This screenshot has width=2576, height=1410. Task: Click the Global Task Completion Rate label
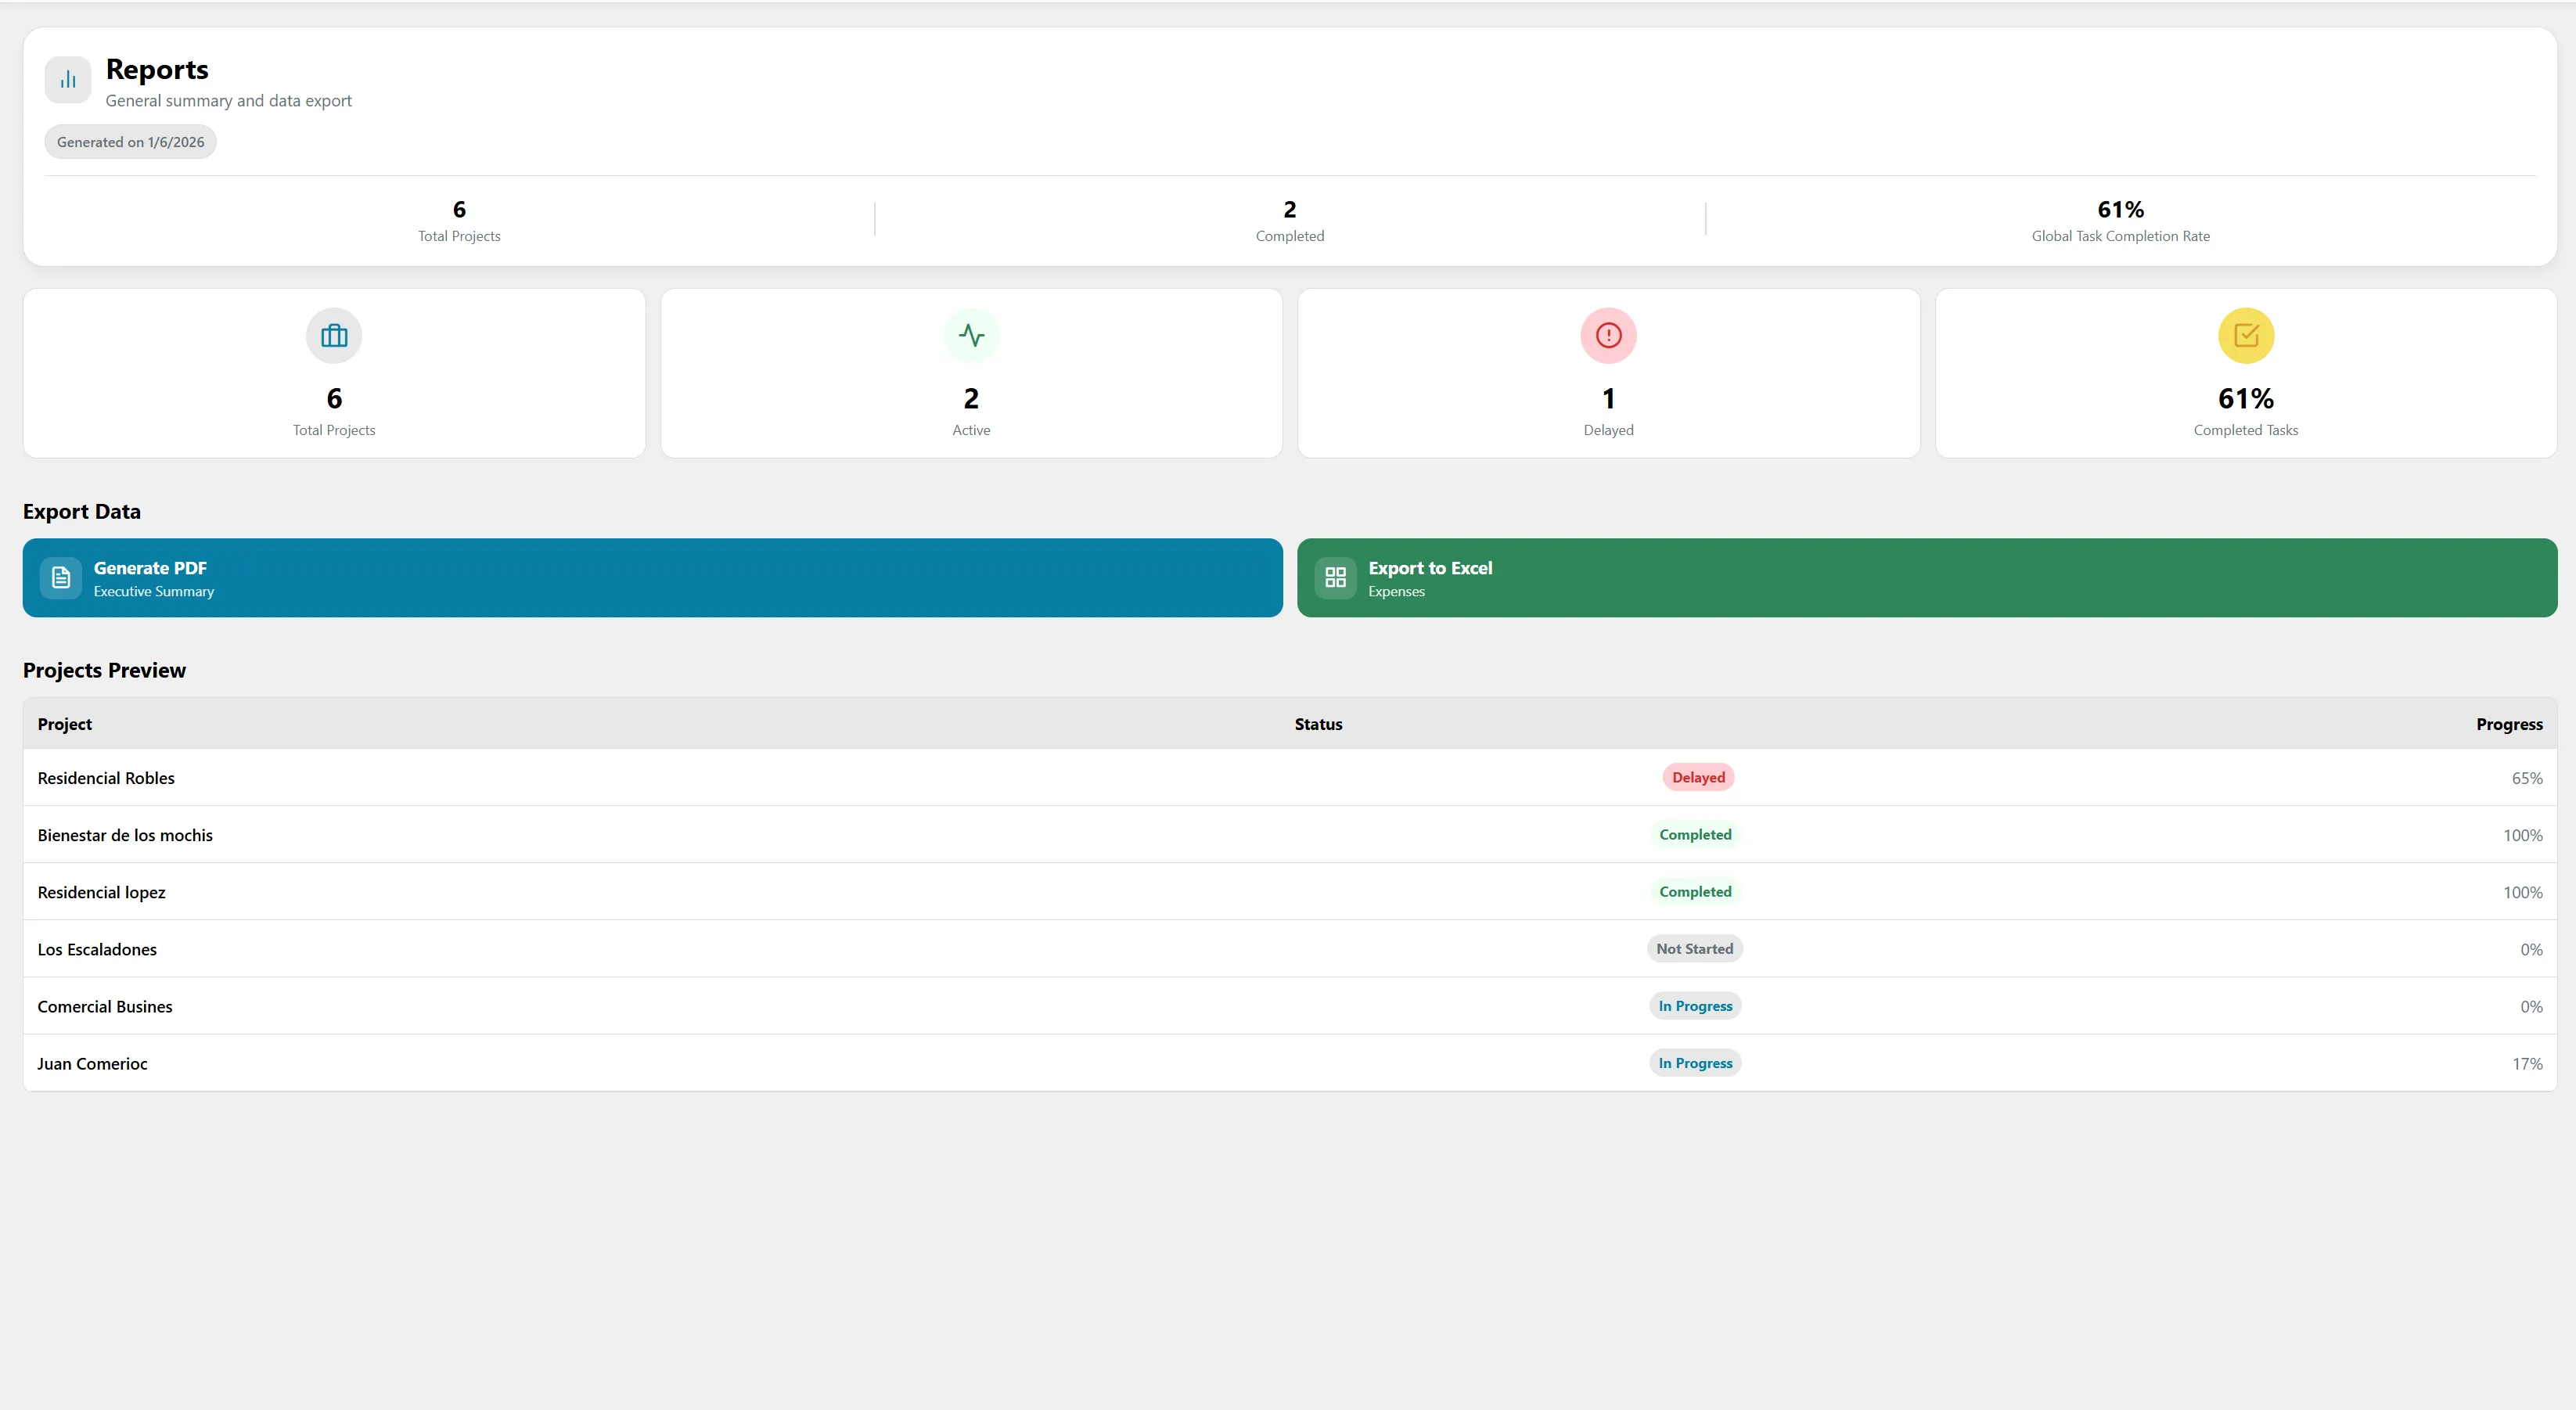point(2120,236)
